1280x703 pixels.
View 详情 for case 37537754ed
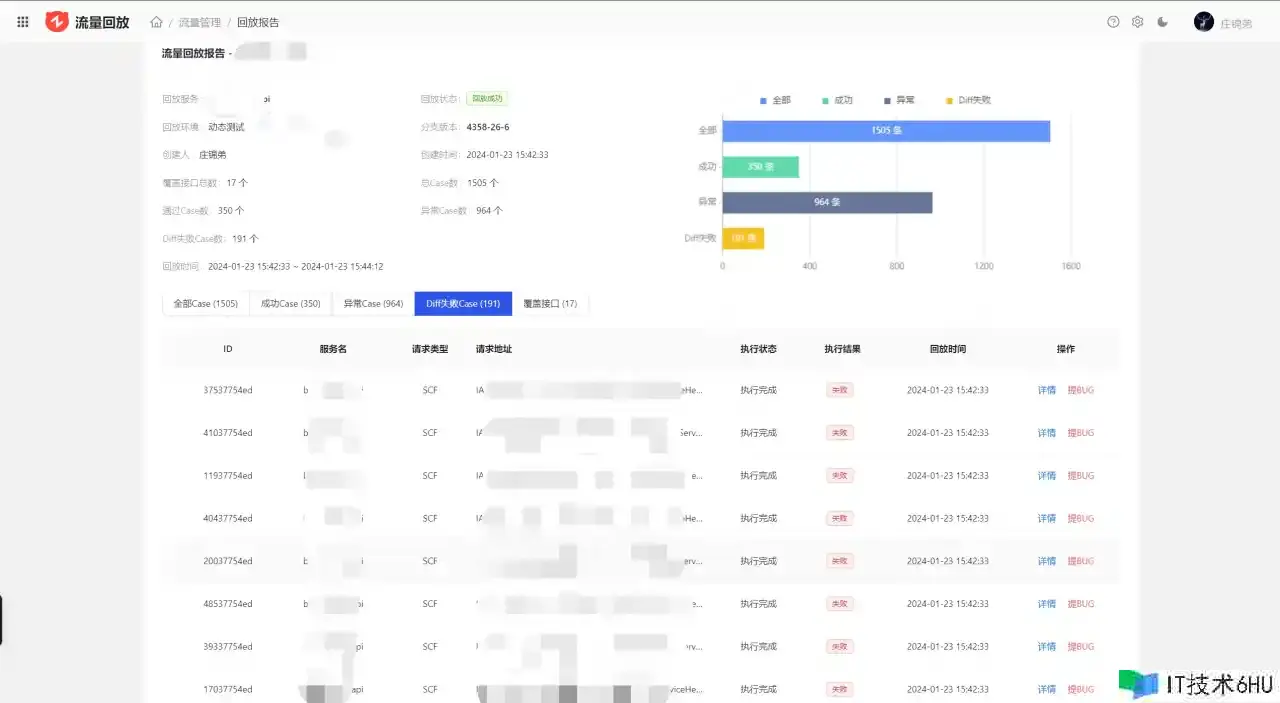point(1046,390)
